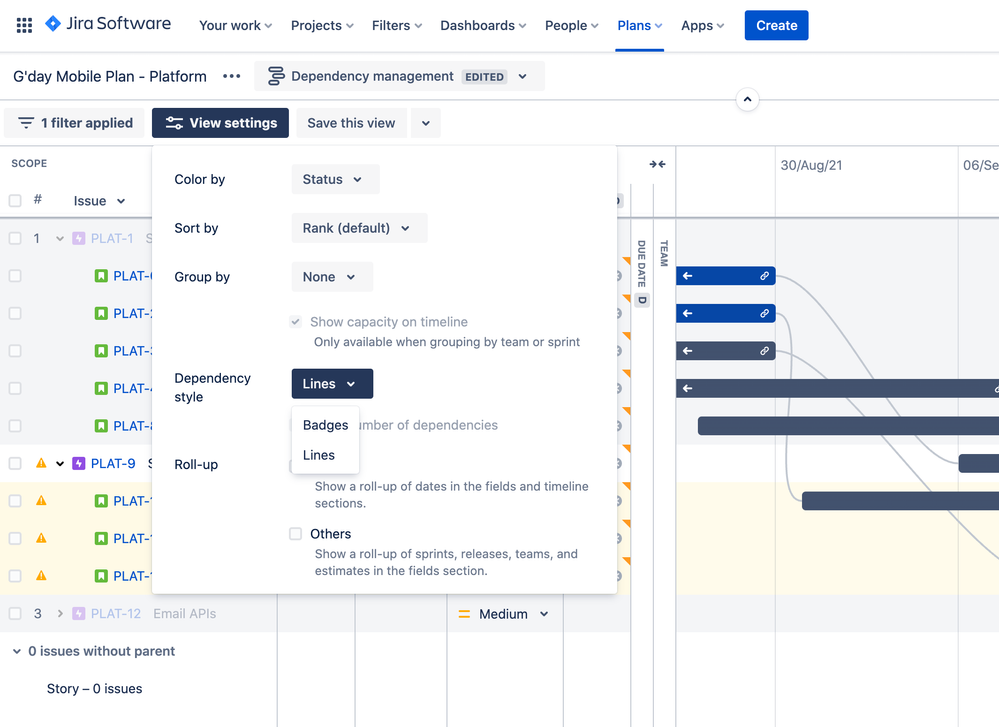Click the Jira Software logo
Screen dimensions: 999x727
pos(108,24)
